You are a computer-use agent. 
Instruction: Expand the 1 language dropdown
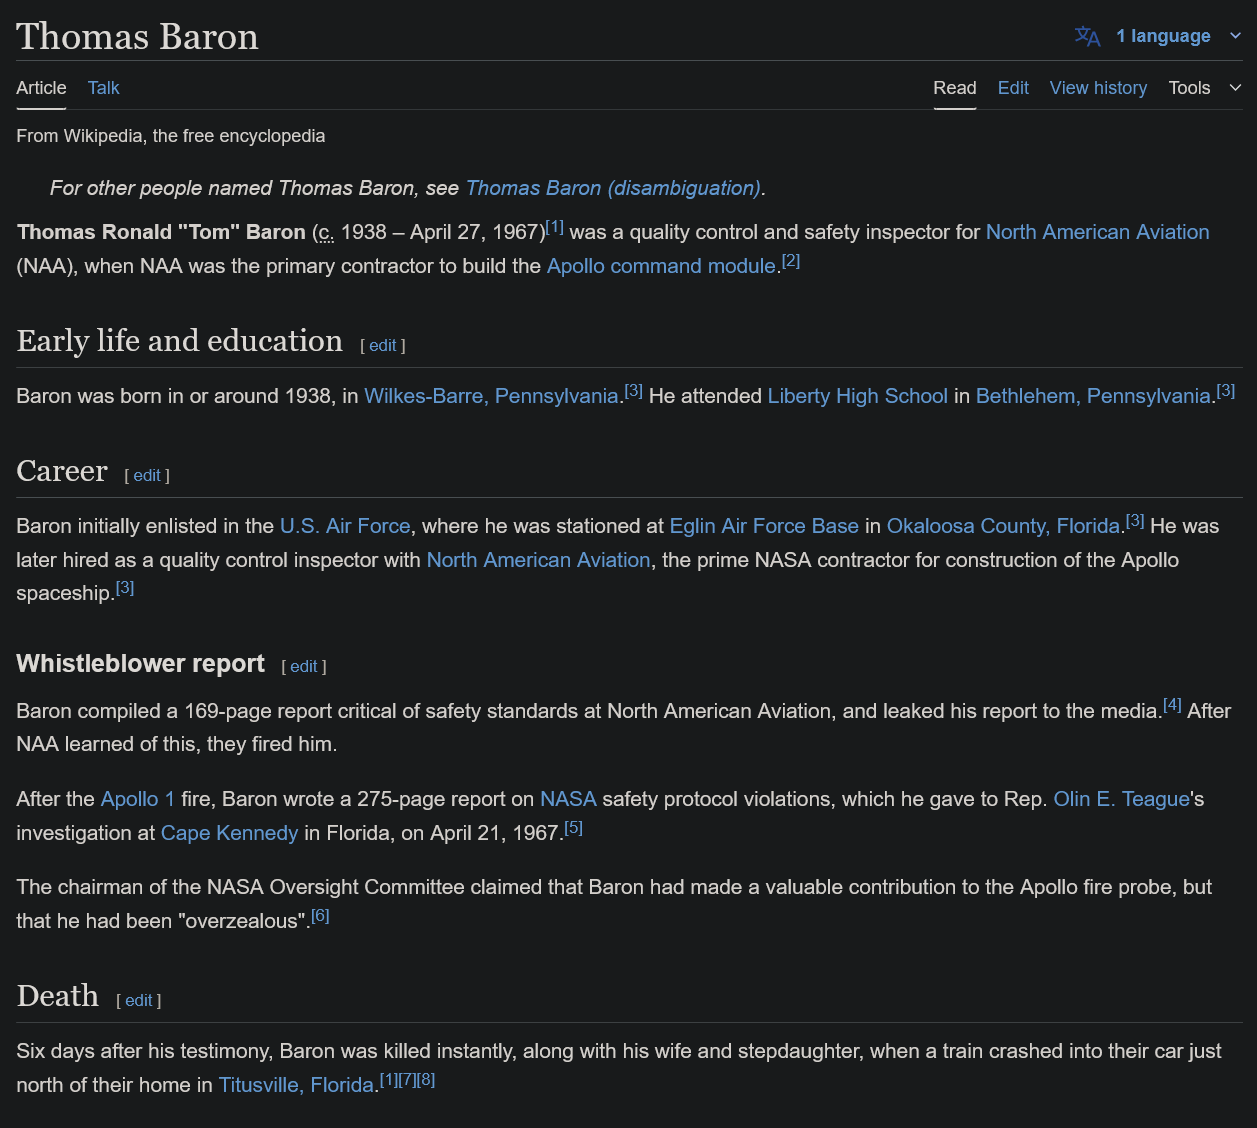1163,36
